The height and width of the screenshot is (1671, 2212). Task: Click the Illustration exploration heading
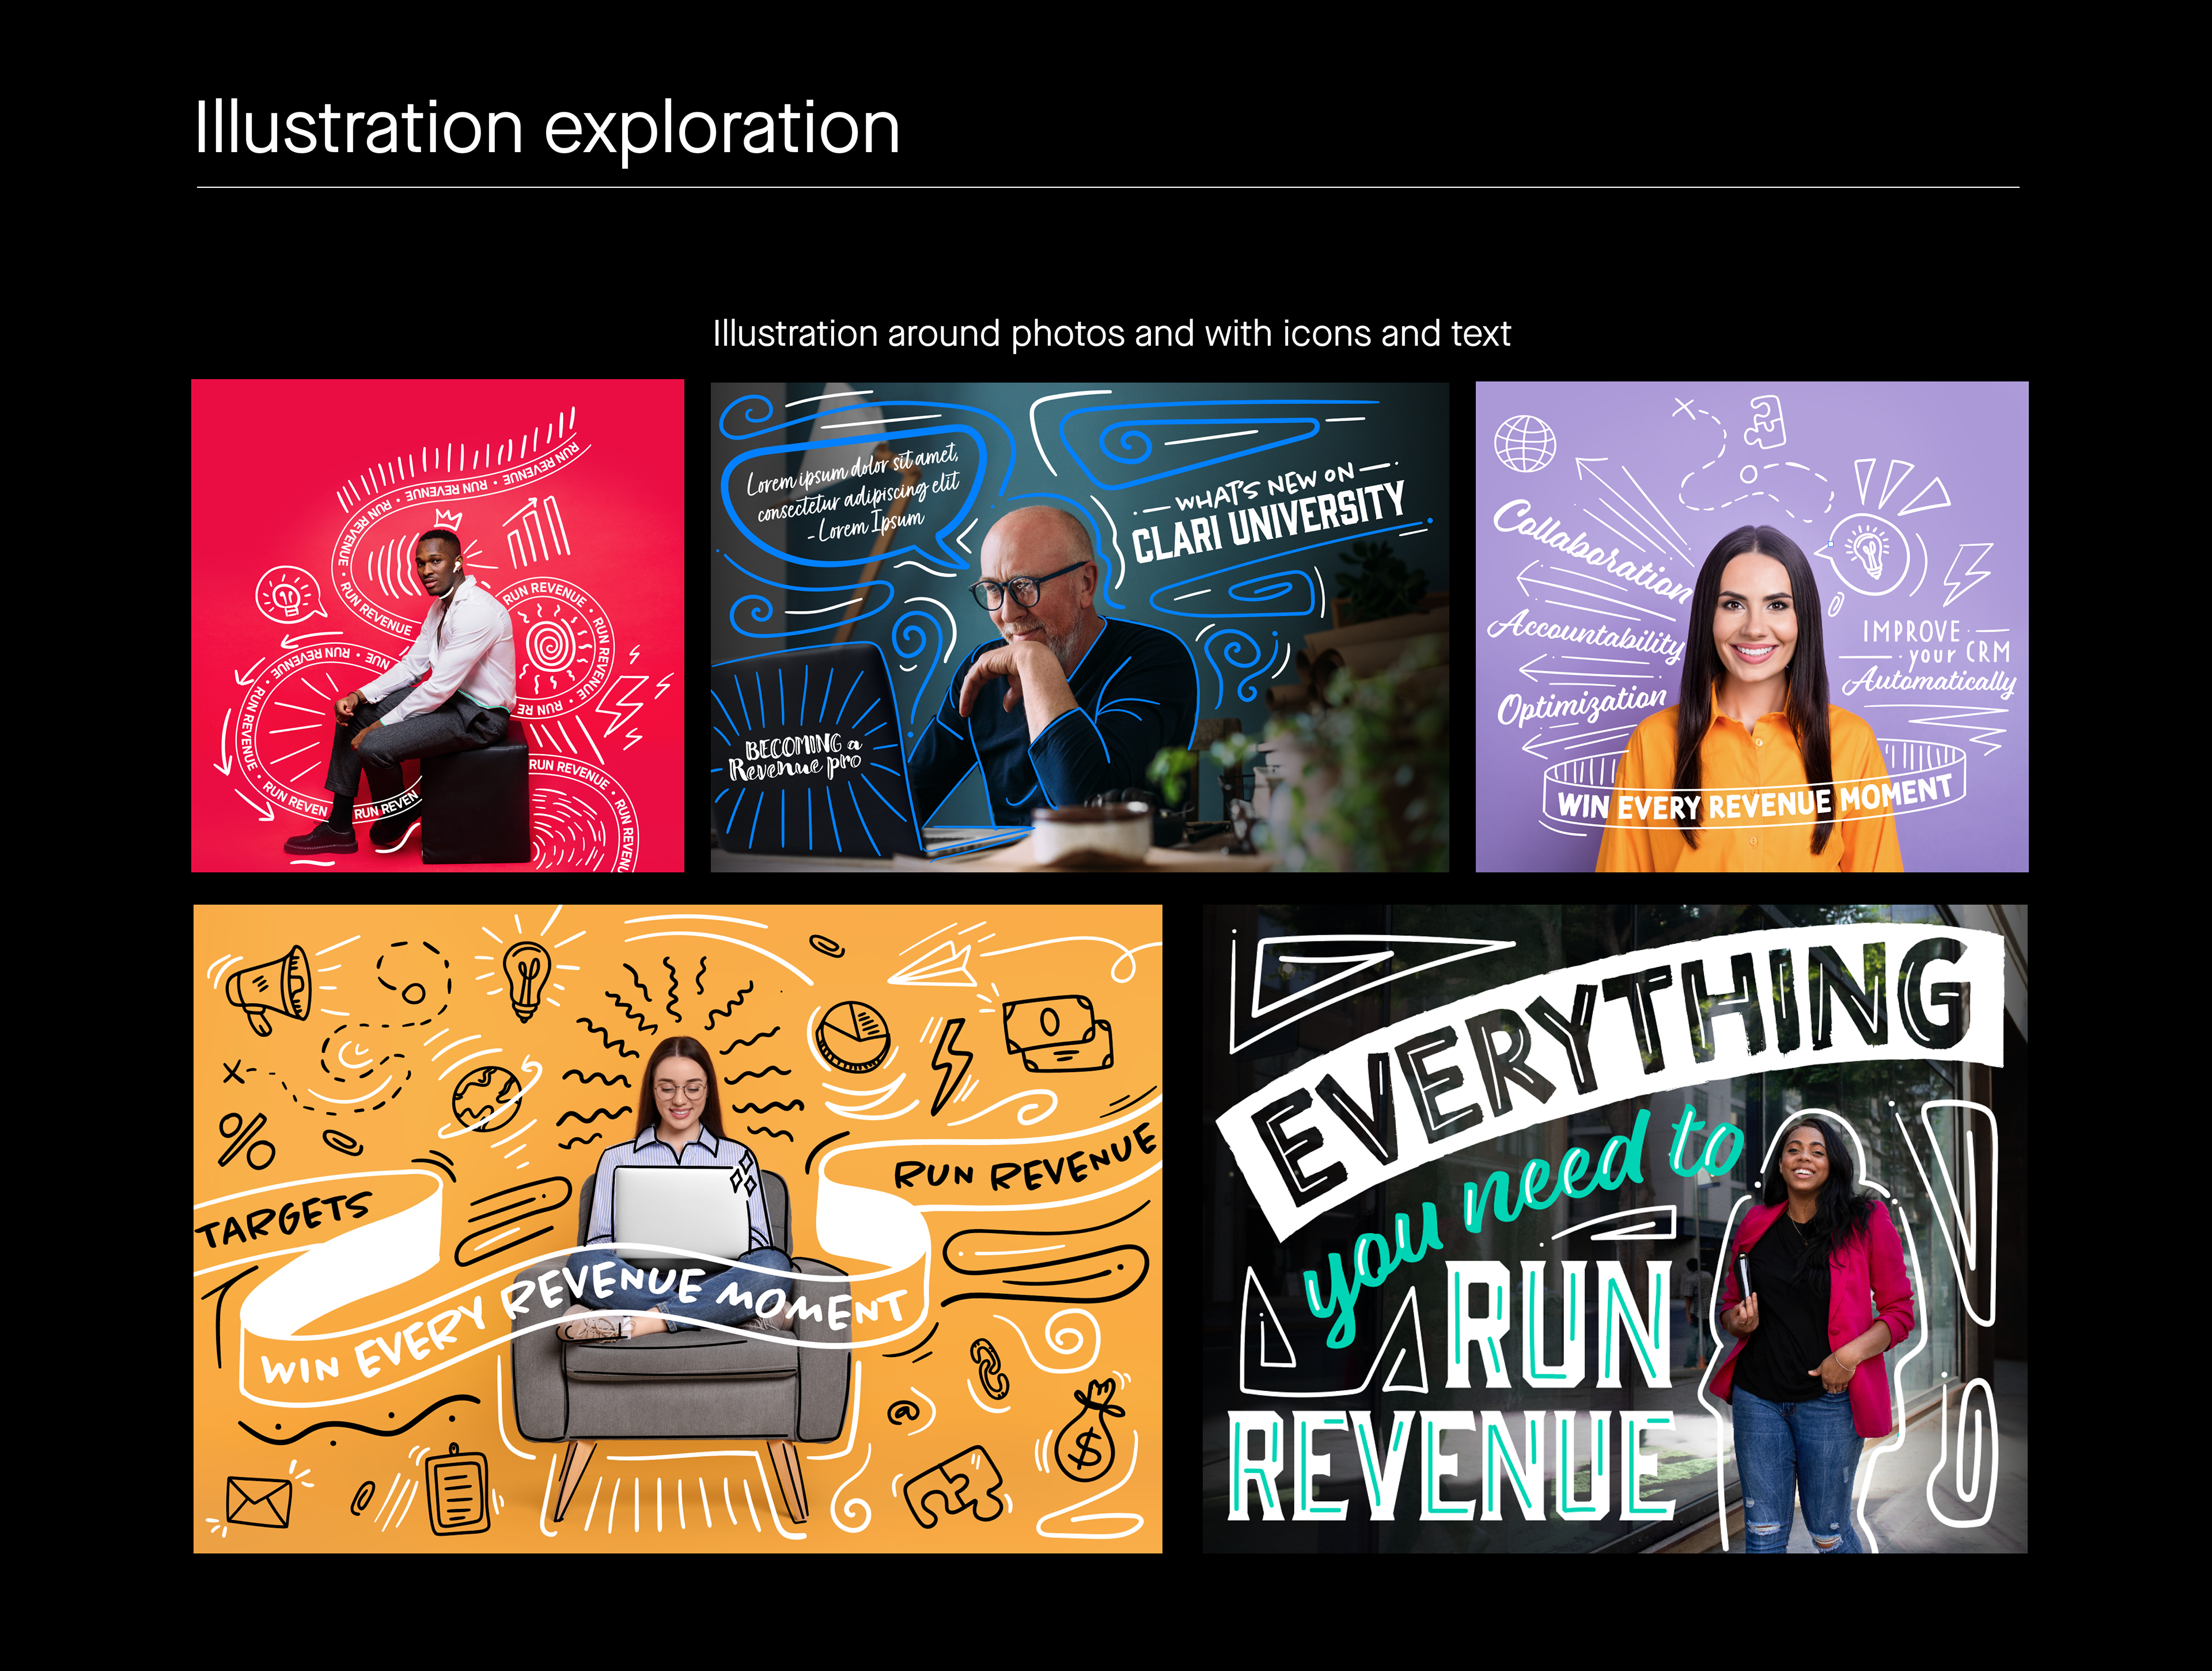point(547,128)
